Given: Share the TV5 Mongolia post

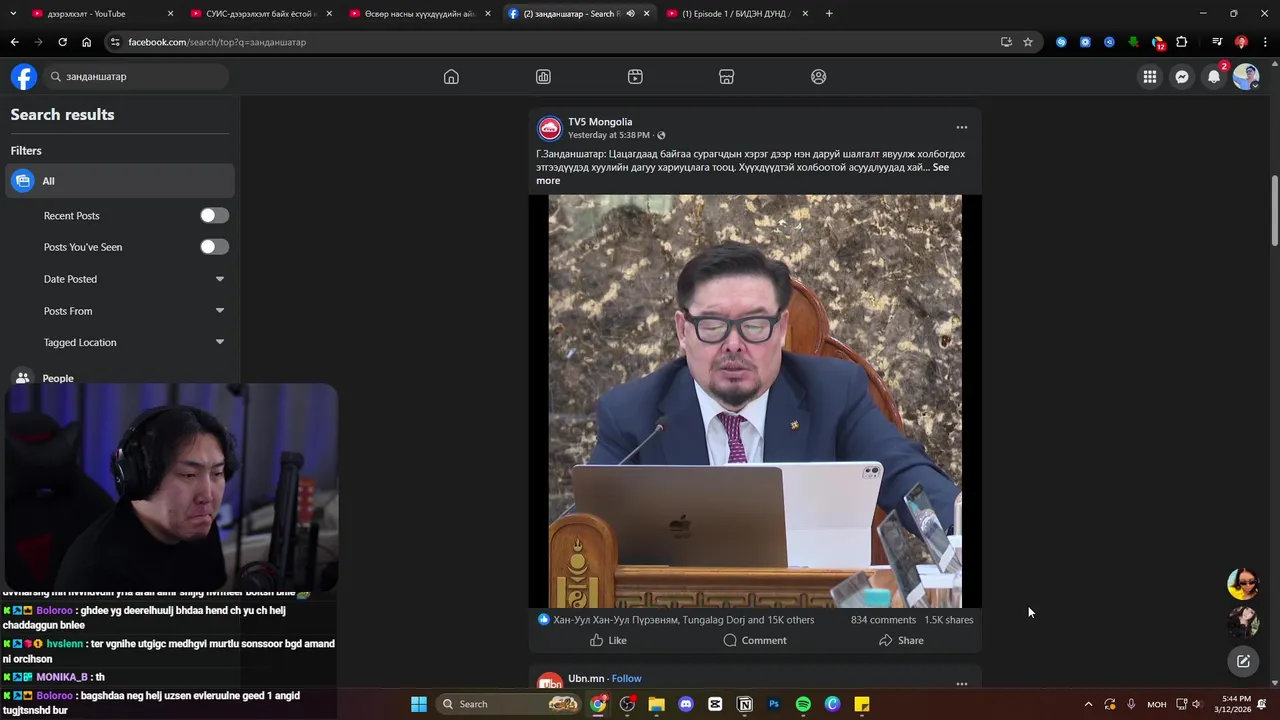Looking at the screenshot, I should click(x=901, y=640).
